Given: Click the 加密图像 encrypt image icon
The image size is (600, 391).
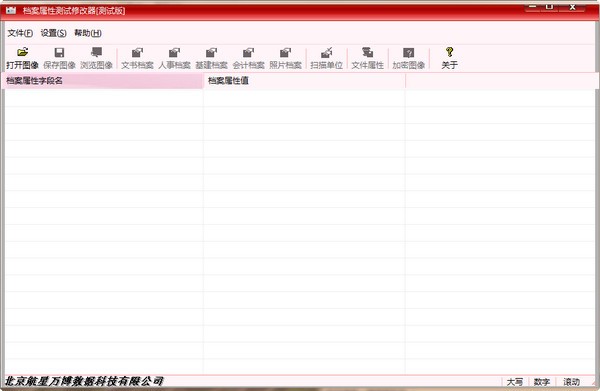Looking at the screenshot, I should point(409,52).
